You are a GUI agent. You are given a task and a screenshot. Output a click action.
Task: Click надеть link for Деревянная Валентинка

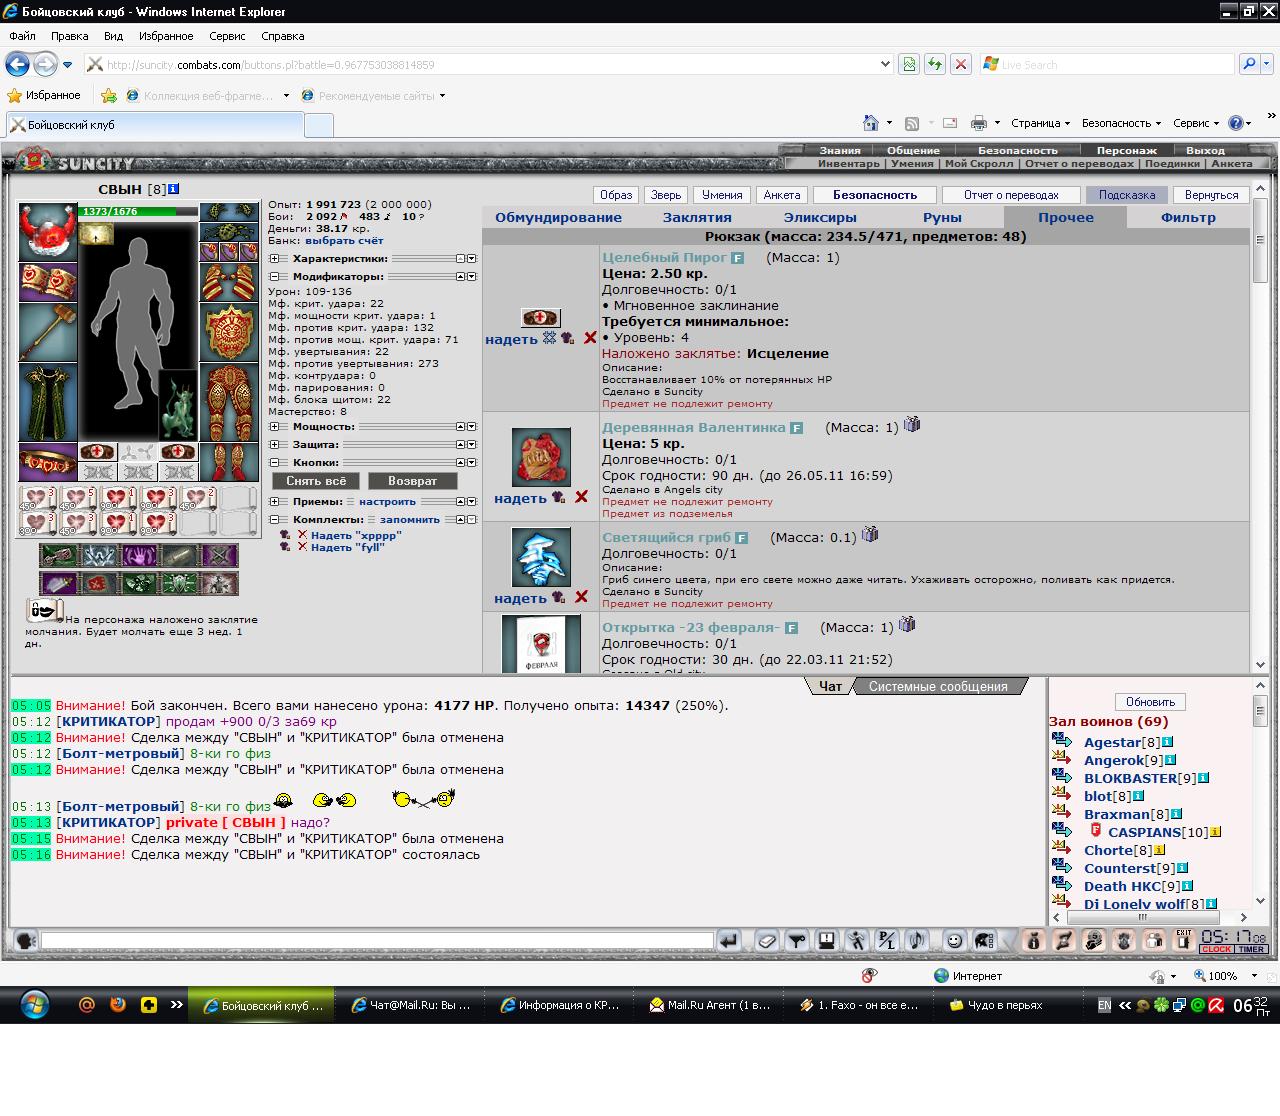pos(520,498)
